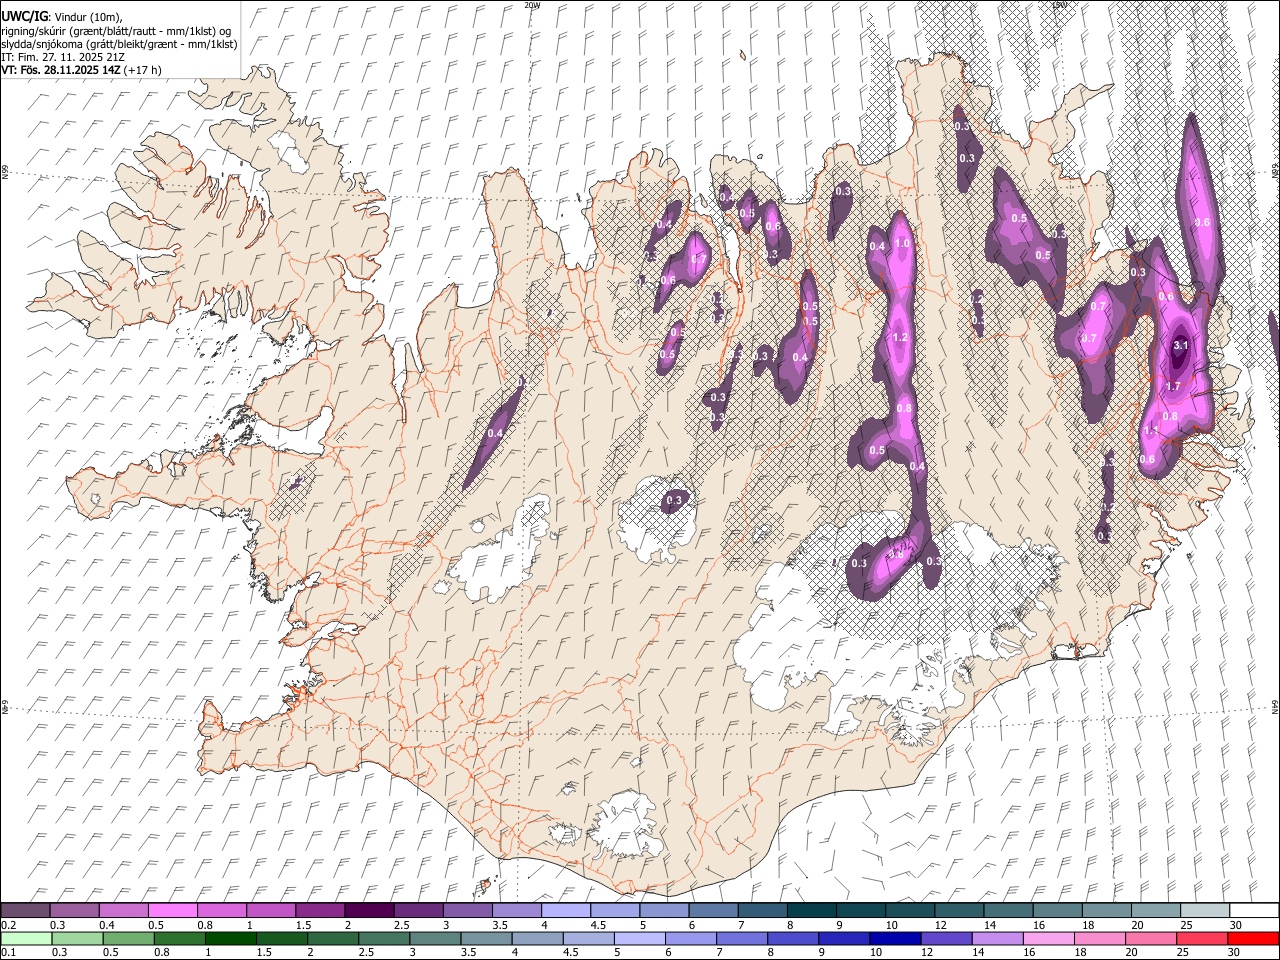Viewport: 1280px width, 960px height.
Task: Select the 7–8 slate-blue swatch, top legend row
Action: pyautogui.click(x=762, y=910)
